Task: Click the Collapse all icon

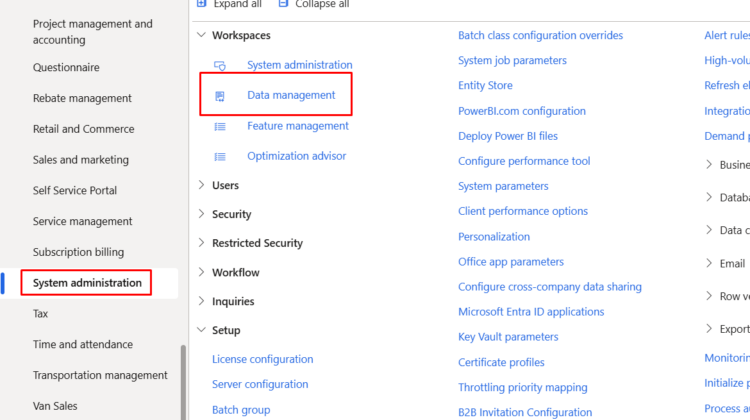Action: [283, 4]
